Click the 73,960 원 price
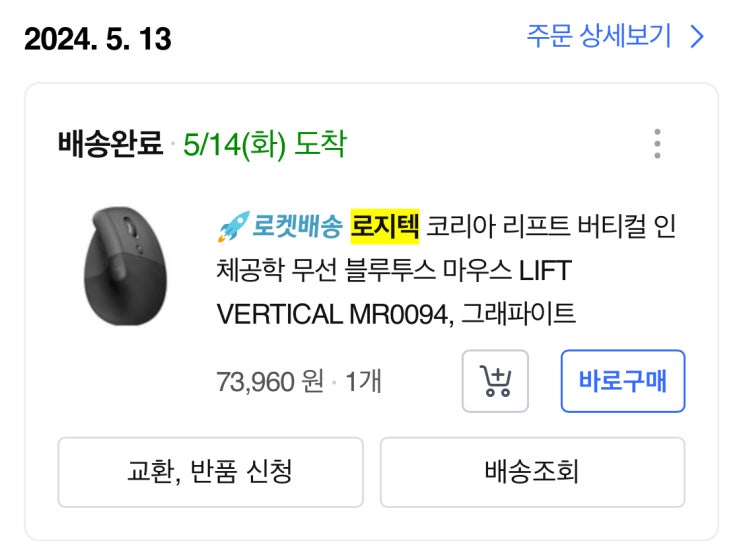 (x=270, y=381)
